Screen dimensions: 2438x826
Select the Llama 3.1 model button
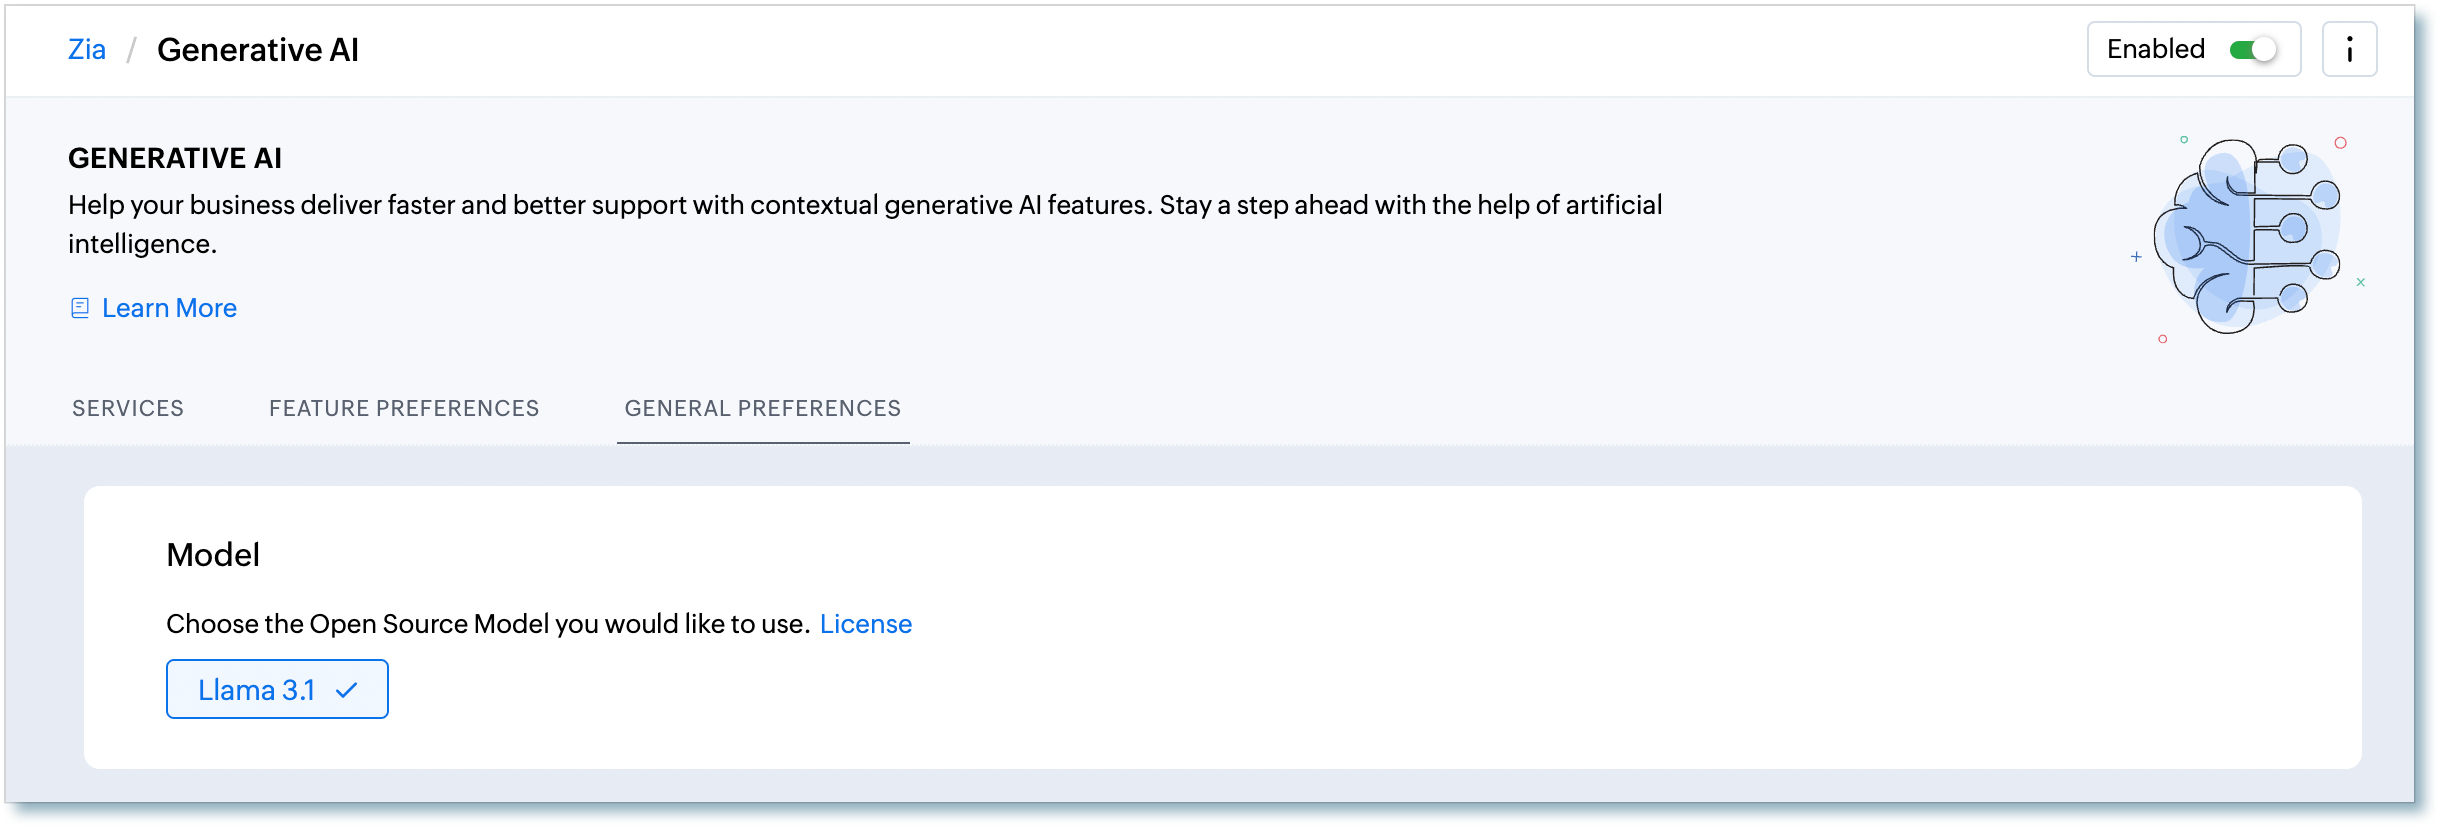point(257,690)
